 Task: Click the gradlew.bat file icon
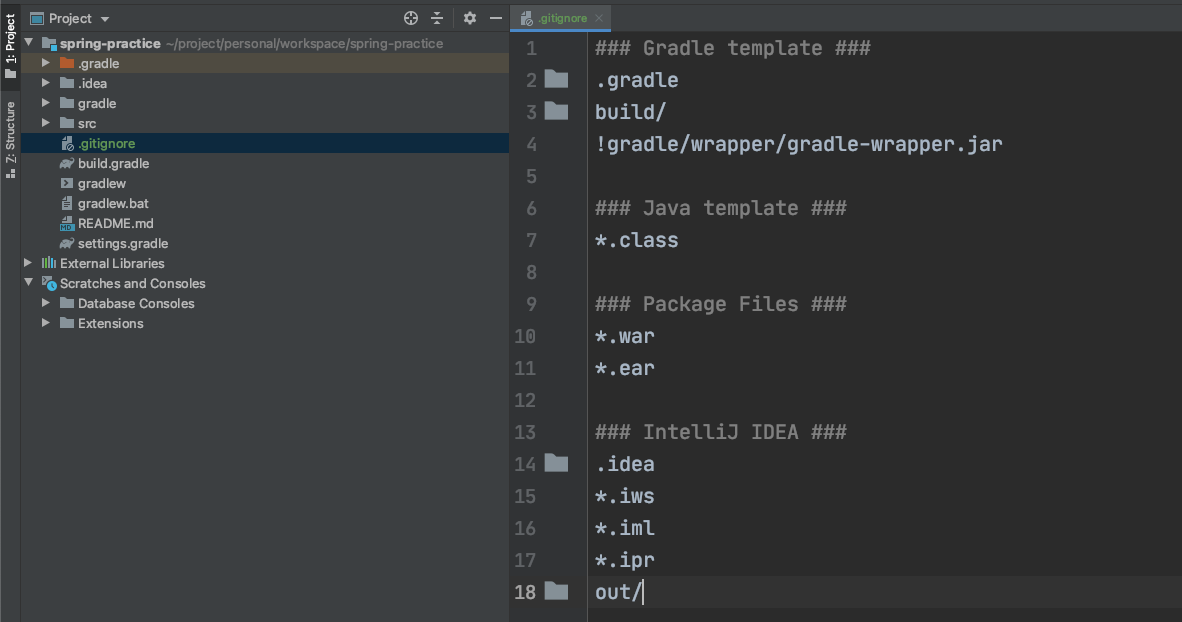pos(67,203)
